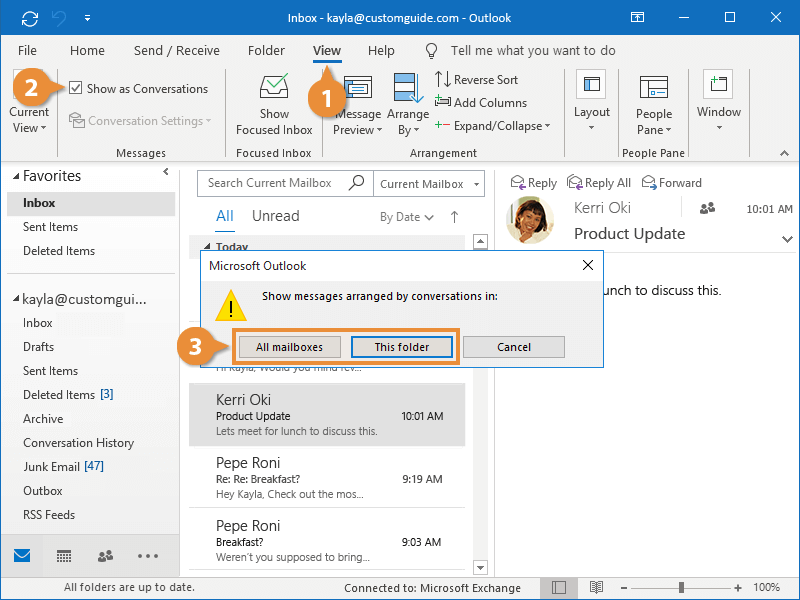The width and height of the screenshot is (800, 600).
Task: Click the zoom slider in status bar
Action: (682, 587)
